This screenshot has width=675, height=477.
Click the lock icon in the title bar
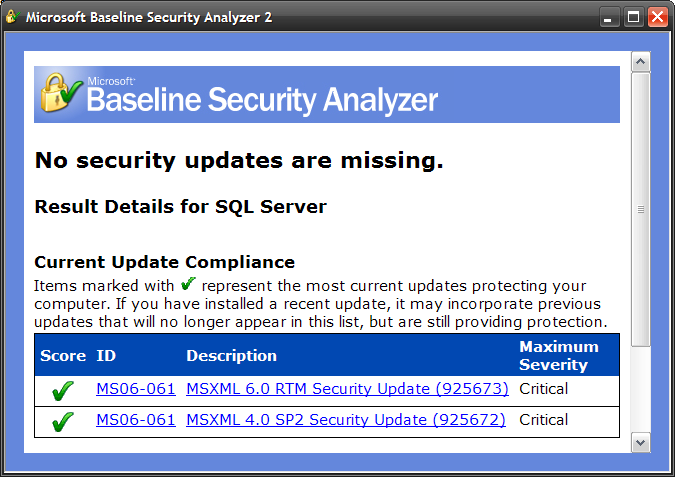(13, 17)
